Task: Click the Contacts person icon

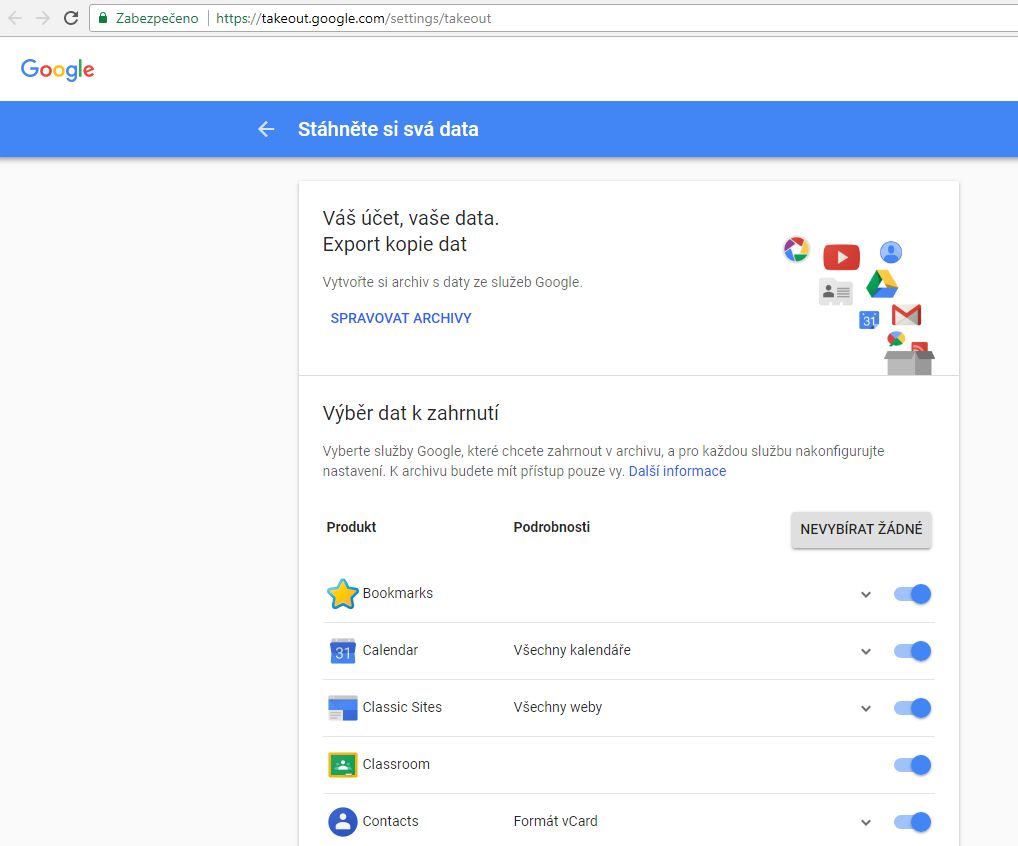Action: tap(343, 822)
